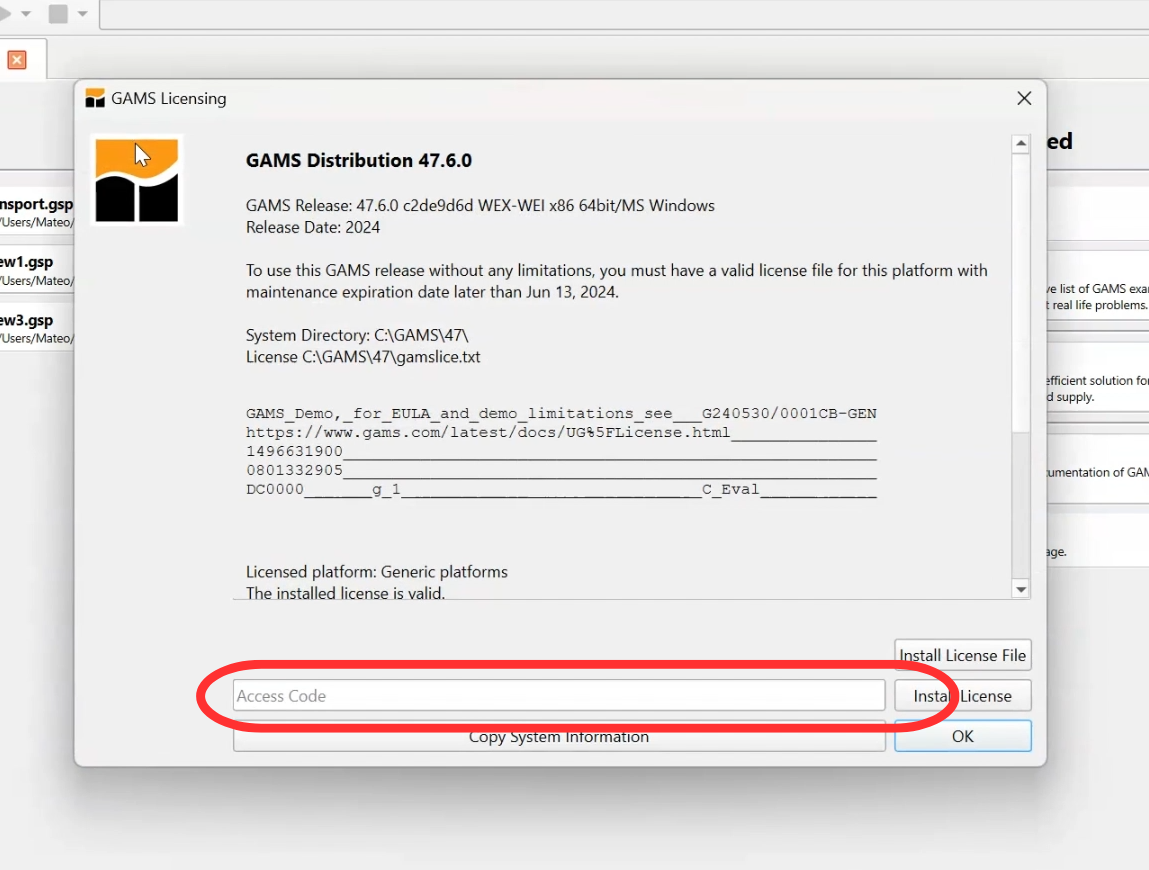Click the empty field right of toolbar icons
Viewport: 1149px width, 870px height.
coord(620,14)
